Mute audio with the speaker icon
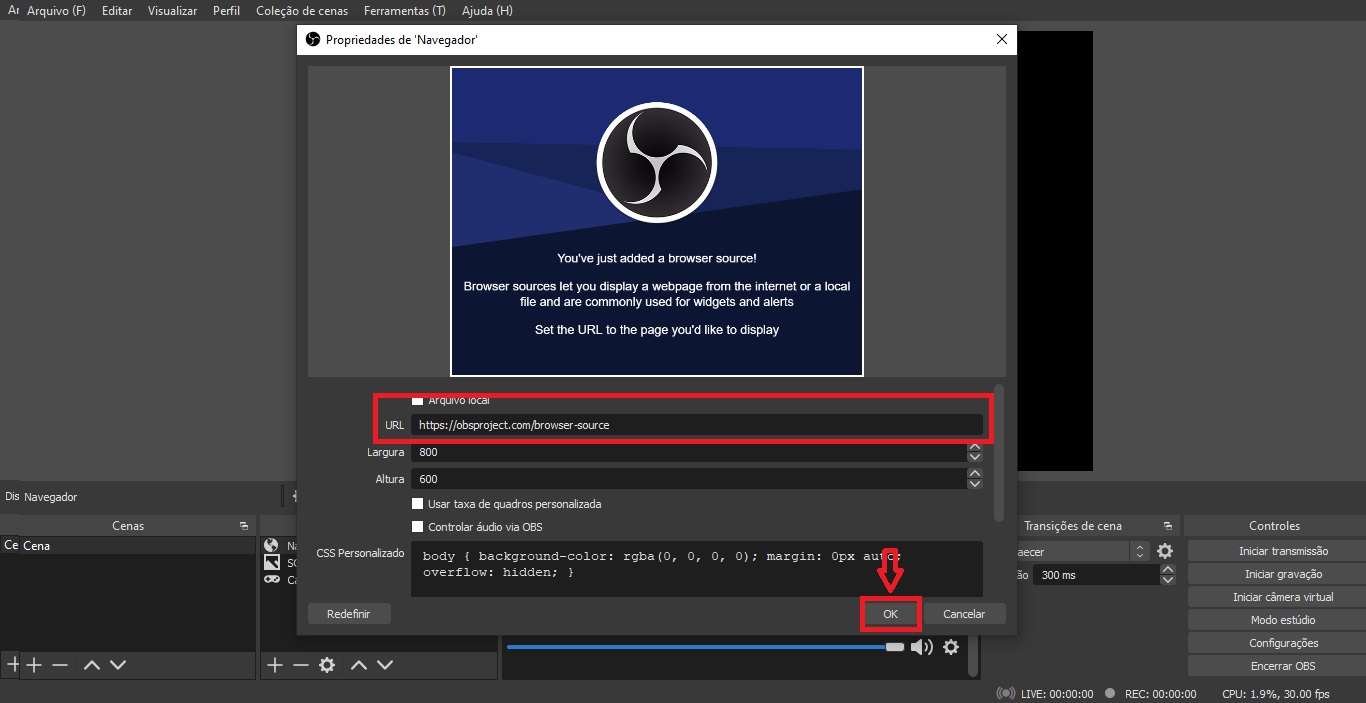 click(x=921, y=647)
